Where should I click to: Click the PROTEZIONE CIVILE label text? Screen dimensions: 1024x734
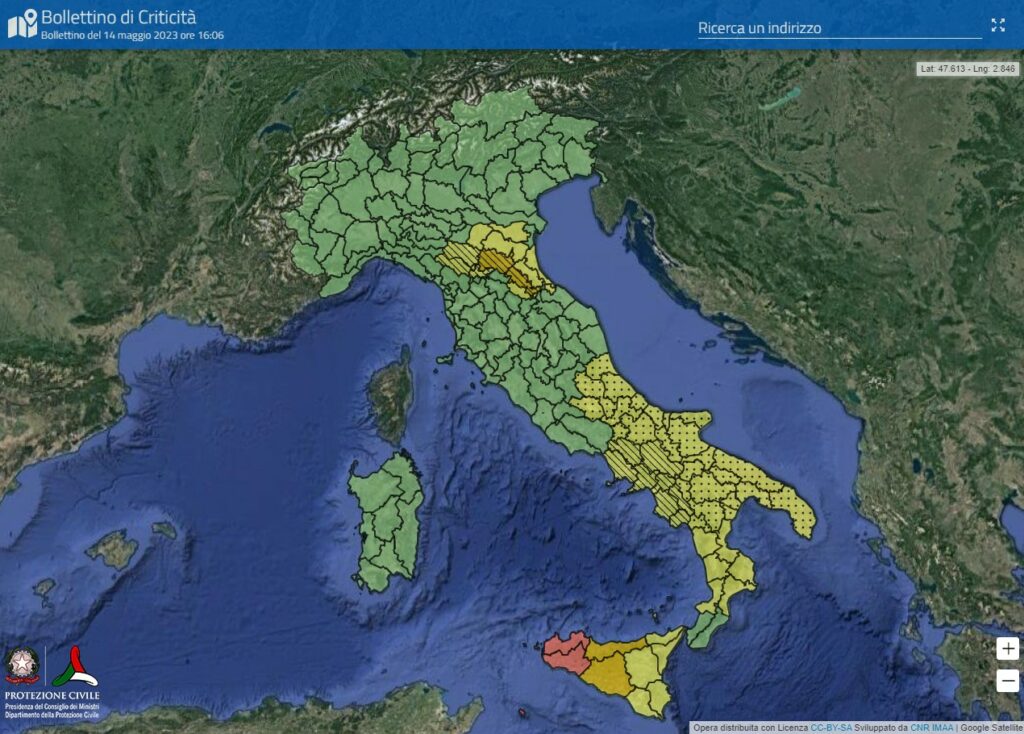pyautogui.click(x=52, y=696)
